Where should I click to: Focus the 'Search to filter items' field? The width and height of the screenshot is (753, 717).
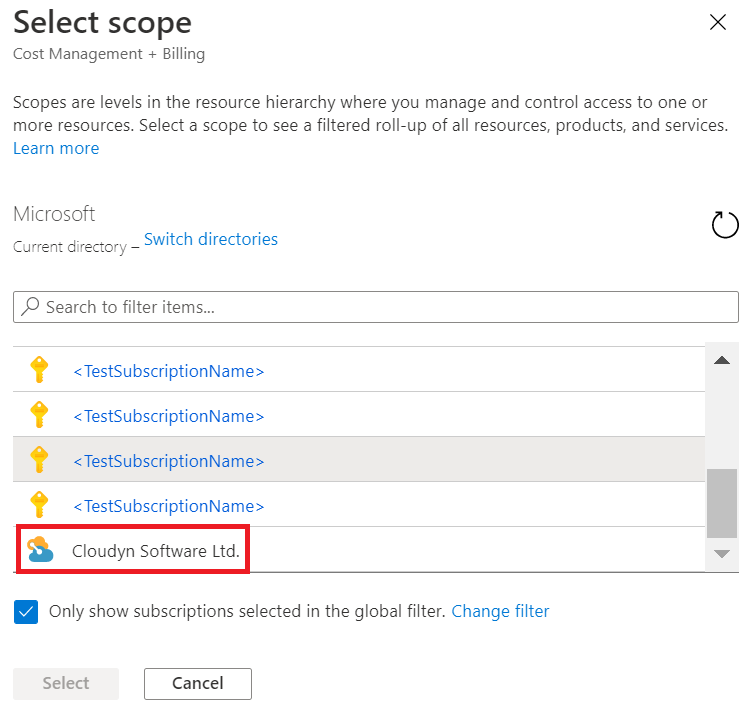point(385,307)
